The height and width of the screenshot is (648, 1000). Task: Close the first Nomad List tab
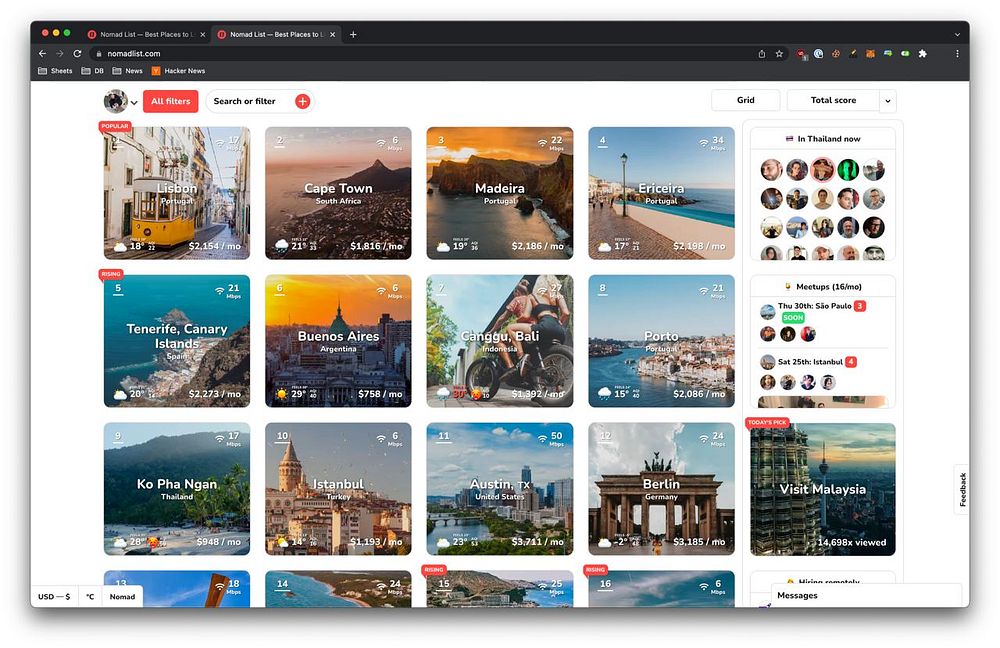(x=203, y=34)
